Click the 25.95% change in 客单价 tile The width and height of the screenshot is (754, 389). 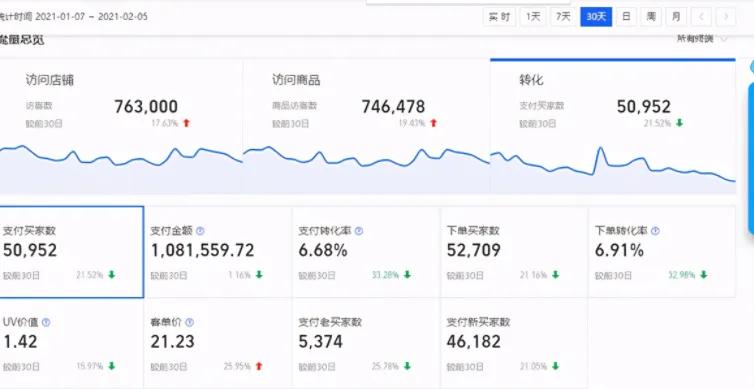(x=237, y=366)
